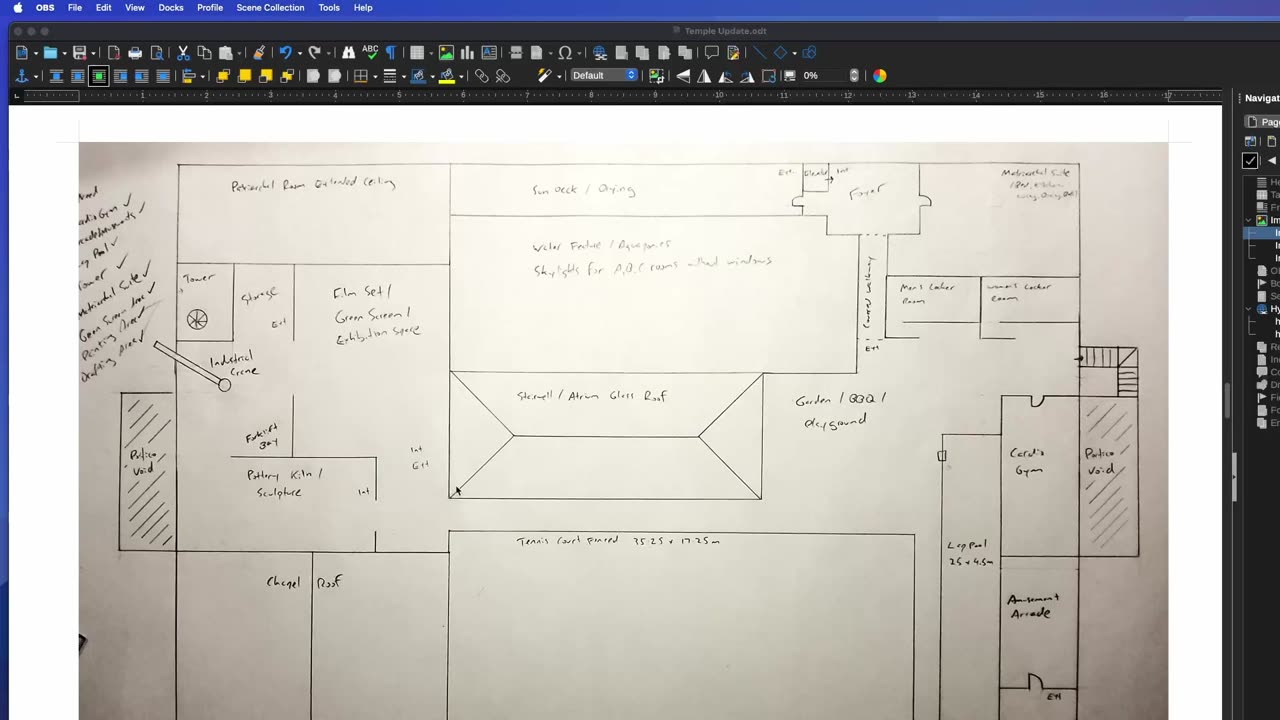Click the Bring to Front icon

click(x=222, y=75)
